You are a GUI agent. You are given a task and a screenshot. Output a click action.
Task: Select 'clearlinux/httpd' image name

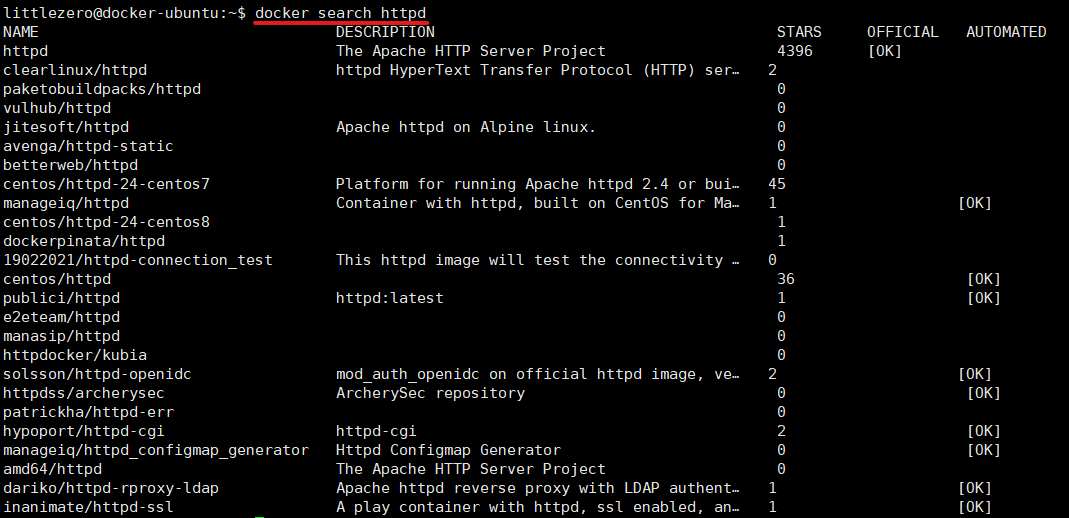[75, 70]
